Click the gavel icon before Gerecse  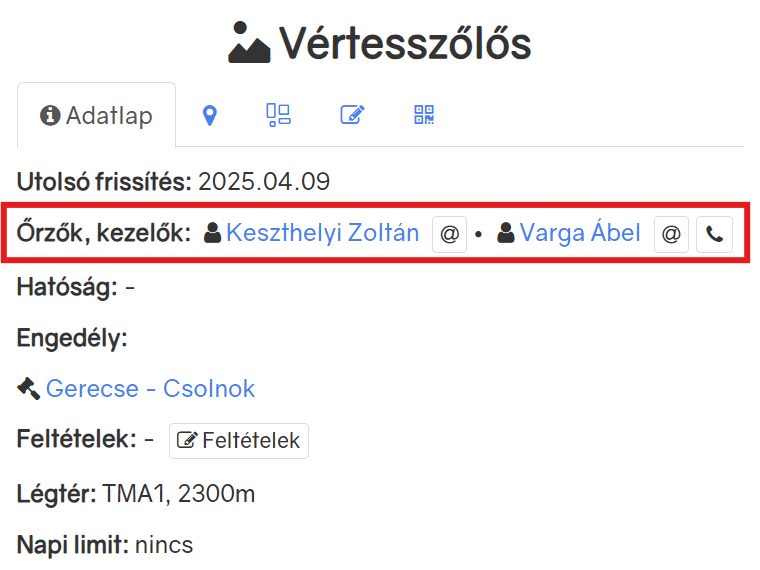(29, 388)
